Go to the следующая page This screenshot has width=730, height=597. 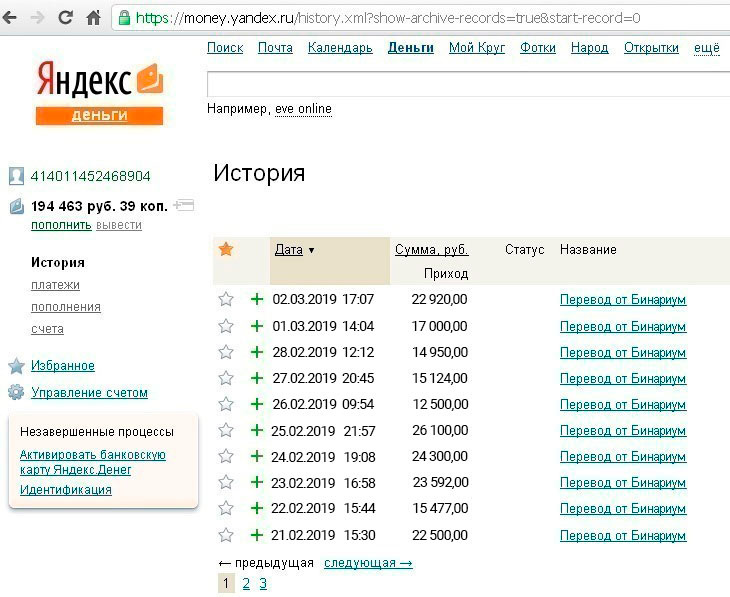click(x=368, y=563)
